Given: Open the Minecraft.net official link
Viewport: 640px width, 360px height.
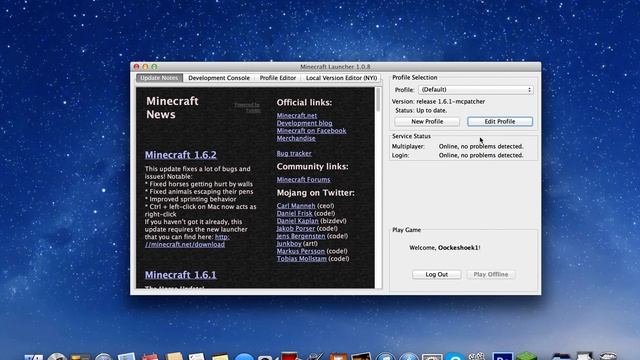Looking at the screenshot, I should [x=297, y=116].
